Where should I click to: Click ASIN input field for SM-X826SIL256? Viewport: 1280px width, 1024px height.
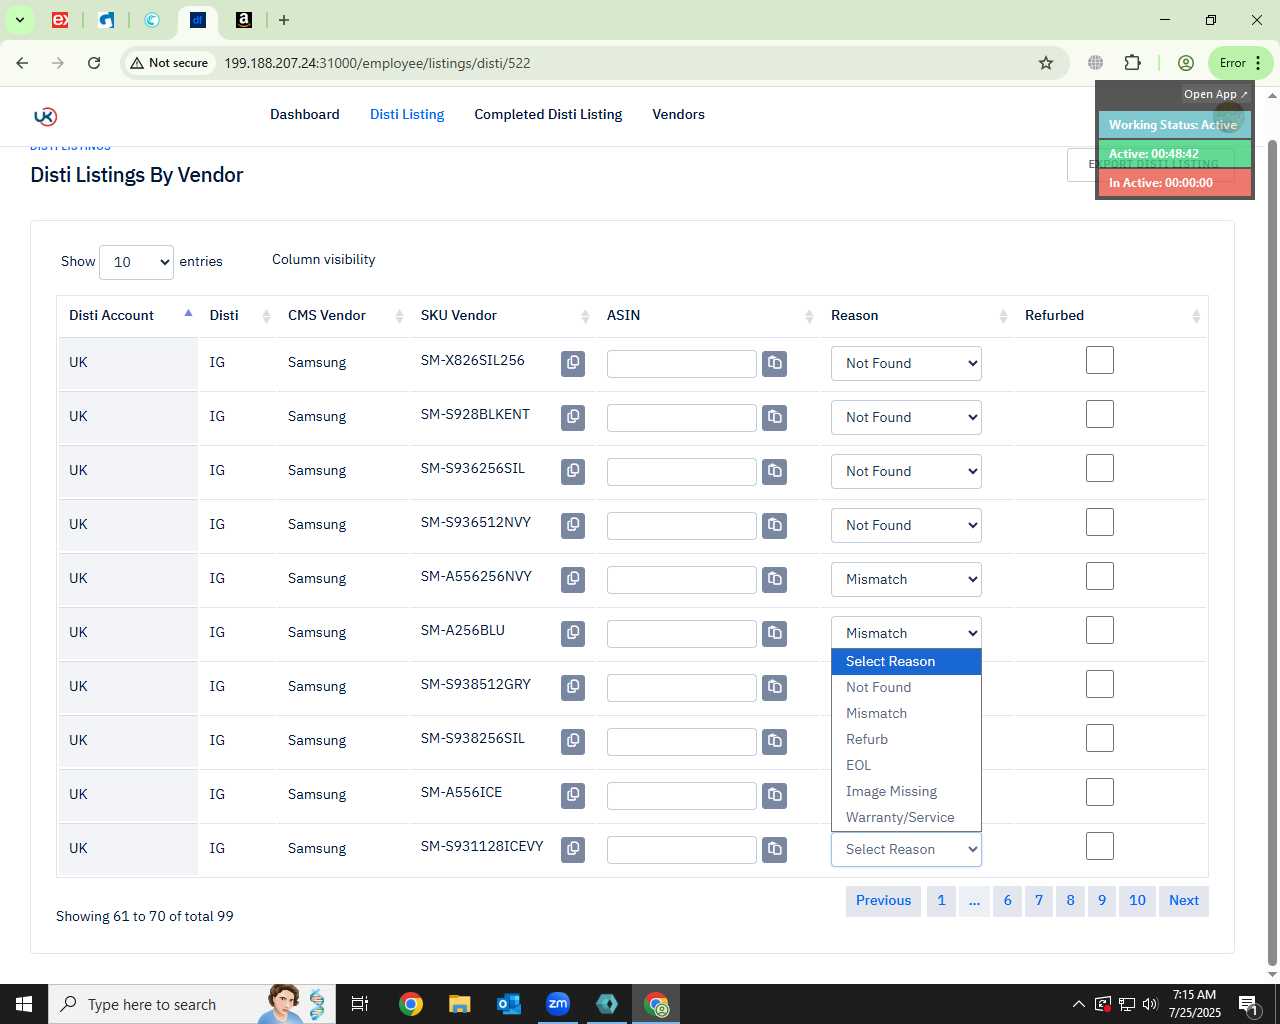click(682, 364)
